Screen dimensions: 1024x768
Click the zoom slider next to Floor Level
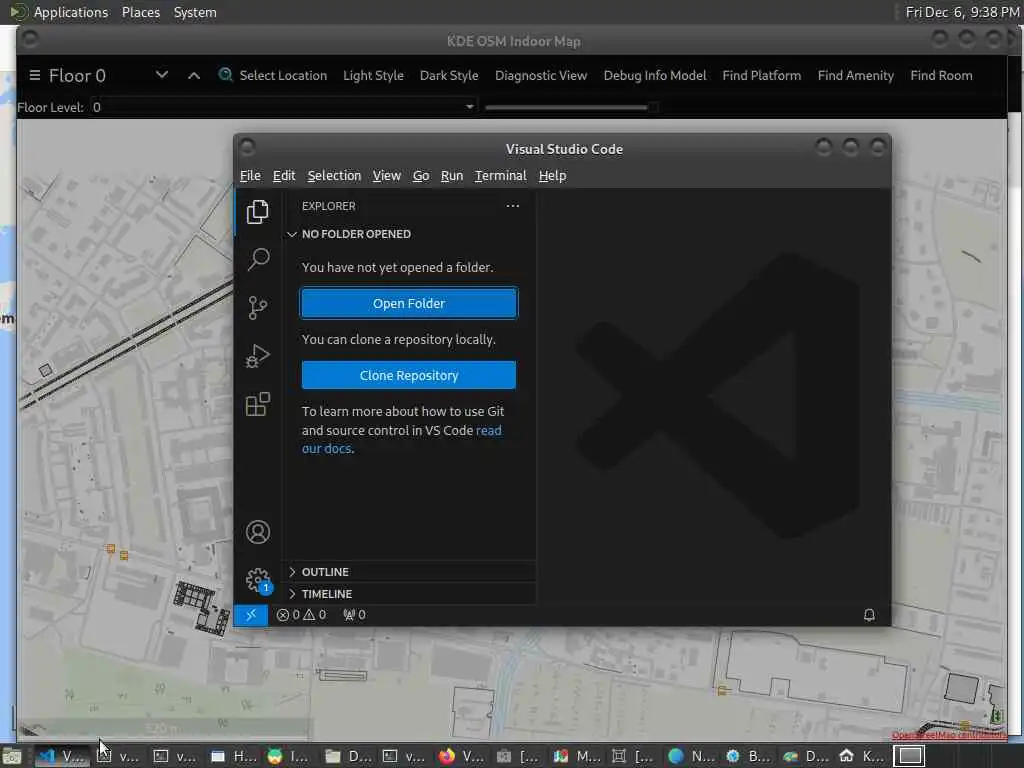(571, 107)
